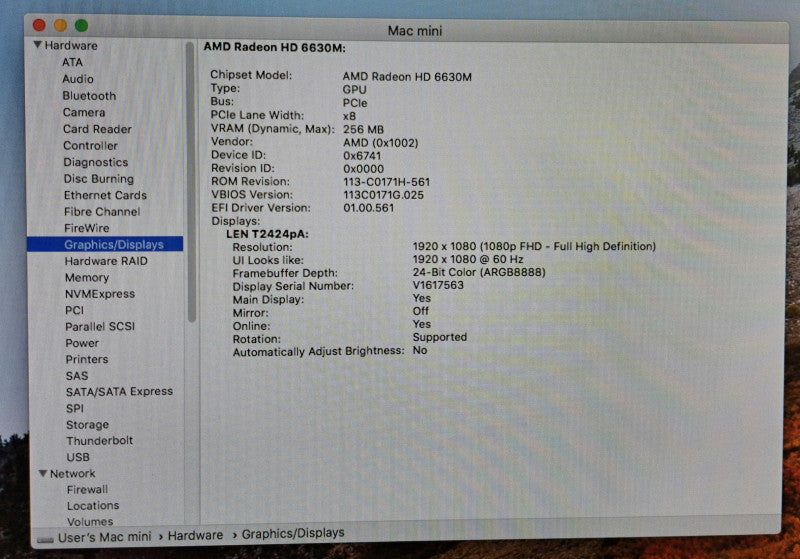Open Ethernet Cards entry
This screenshot has height=559, width=800.
tap(105, 195)
